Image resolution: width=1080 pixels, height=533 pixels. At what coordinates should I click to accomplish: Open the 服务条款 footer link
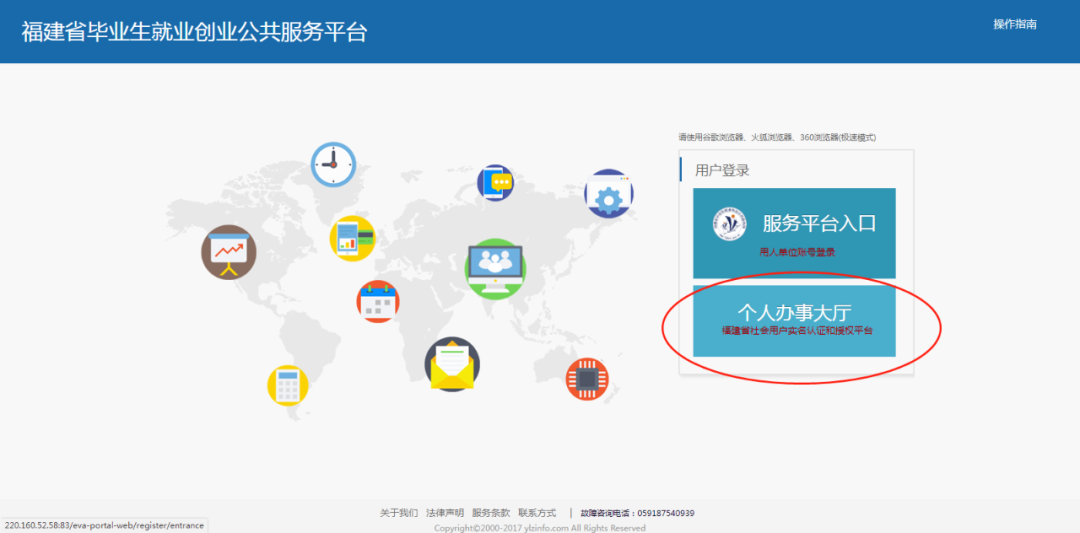pyautogui.click(x=491, y=513)
